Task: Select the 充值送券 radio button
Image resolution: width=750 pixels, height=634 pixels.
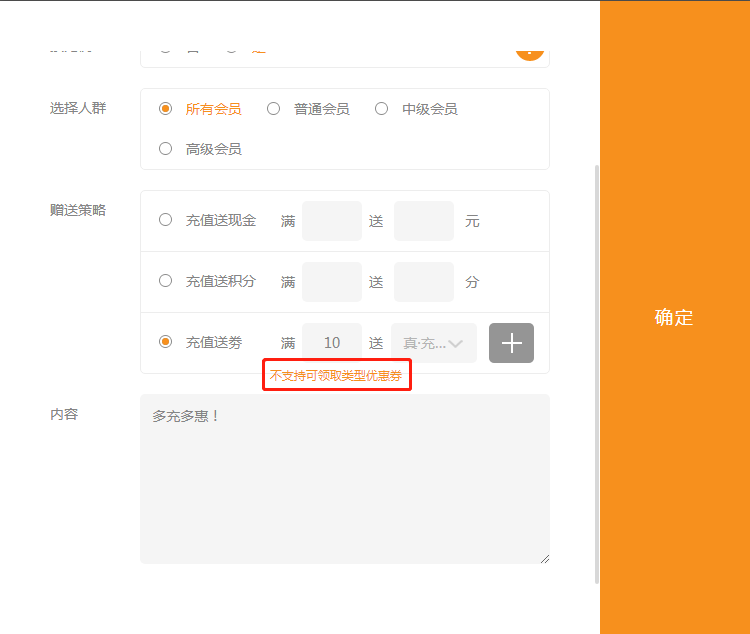Action: (166, 342)
